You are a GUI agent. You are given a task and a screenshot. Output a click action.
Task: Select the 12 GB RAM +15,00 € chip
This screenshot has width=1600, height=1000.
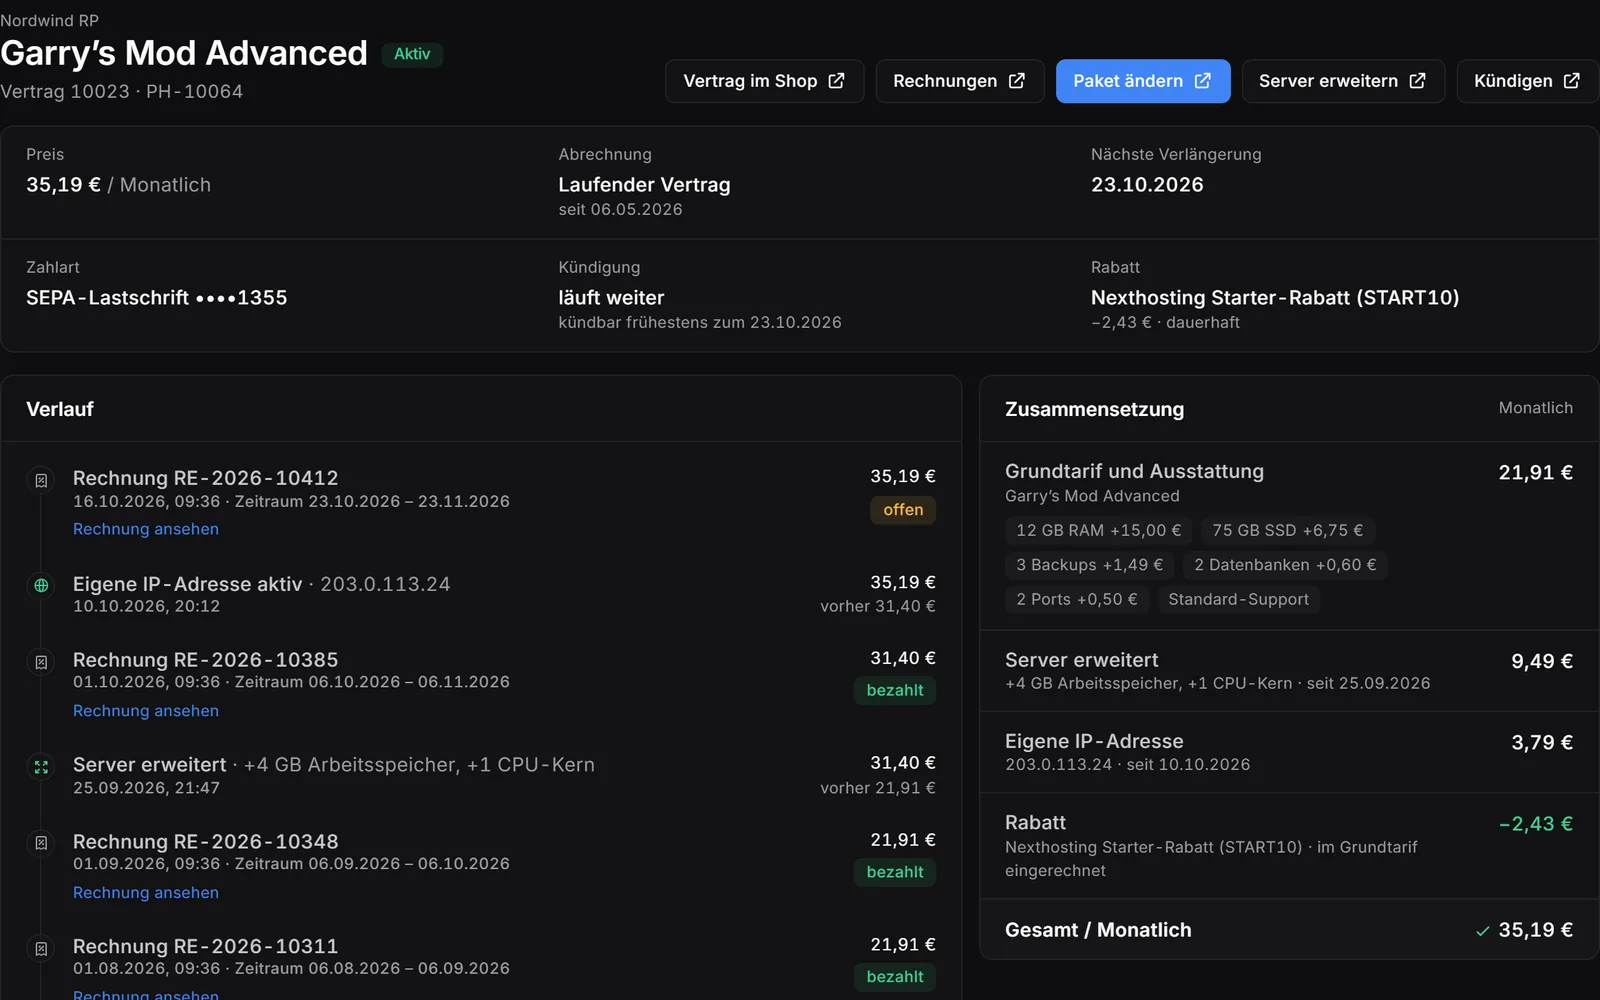tap(1099, 530)
